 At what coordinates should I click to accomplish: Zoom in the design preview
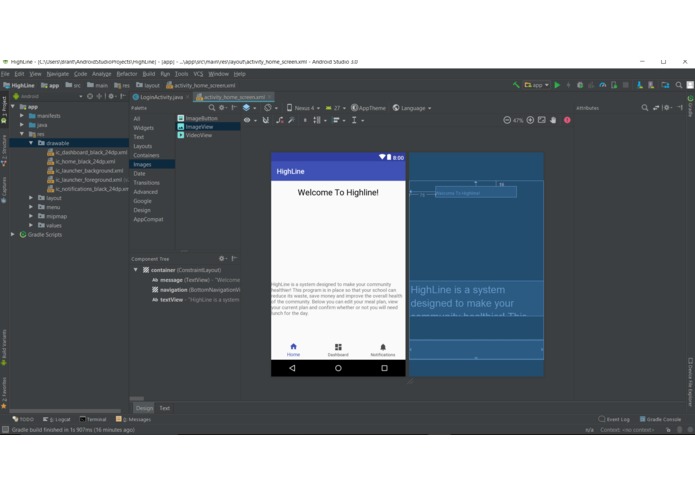(530, 120)
